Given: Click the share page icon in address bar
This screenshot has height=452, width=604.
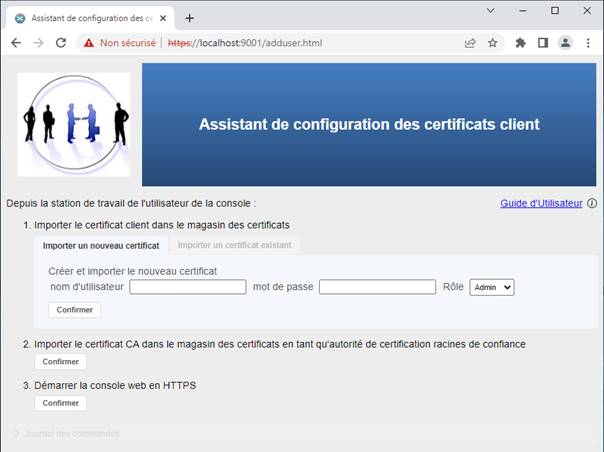Looking at the screenshot, I should pyautogui.click(x=470, y=43).
